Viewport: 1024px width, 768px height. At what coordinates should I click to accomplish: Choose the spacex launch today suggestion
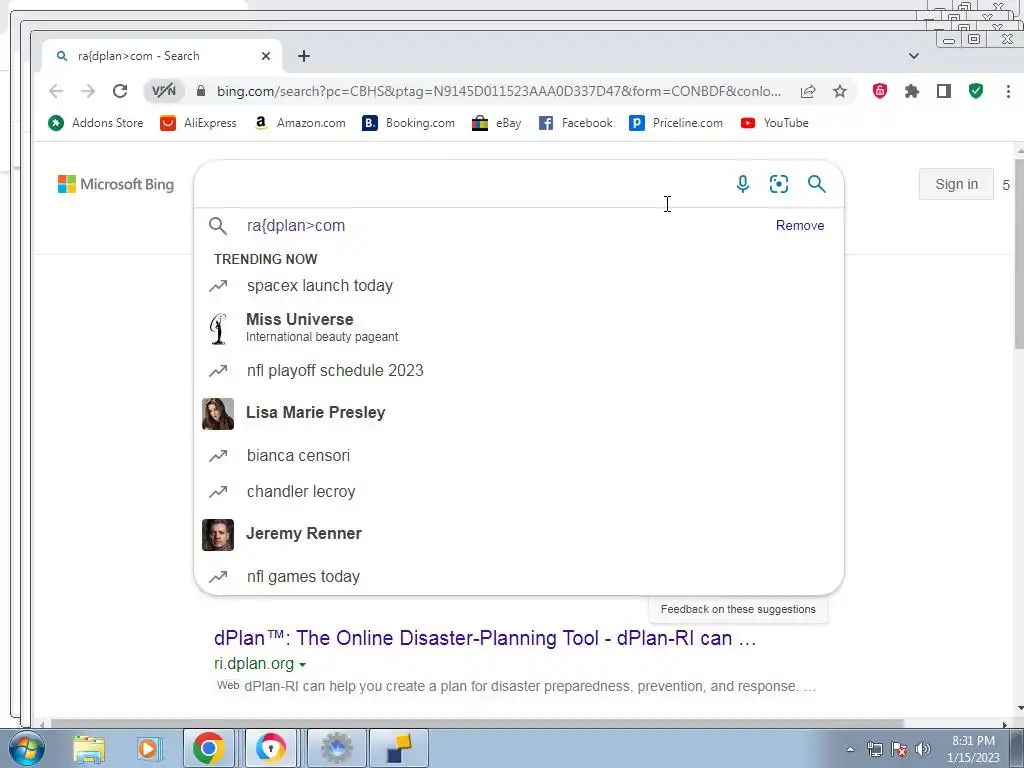pos(519,286)
